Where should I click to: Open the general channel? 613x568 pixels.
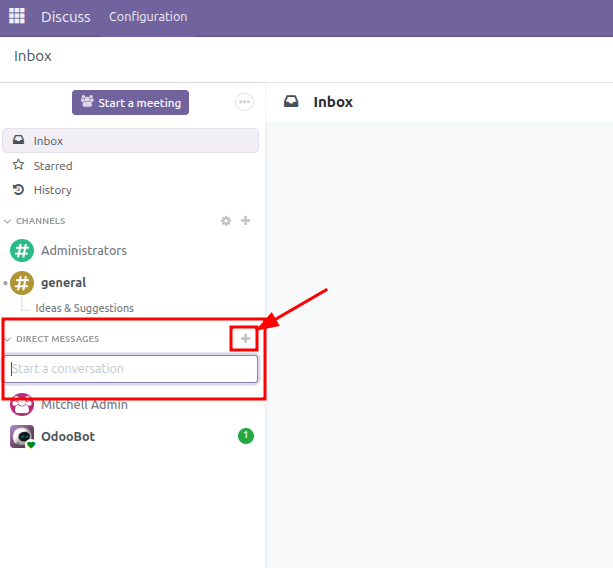63,283
